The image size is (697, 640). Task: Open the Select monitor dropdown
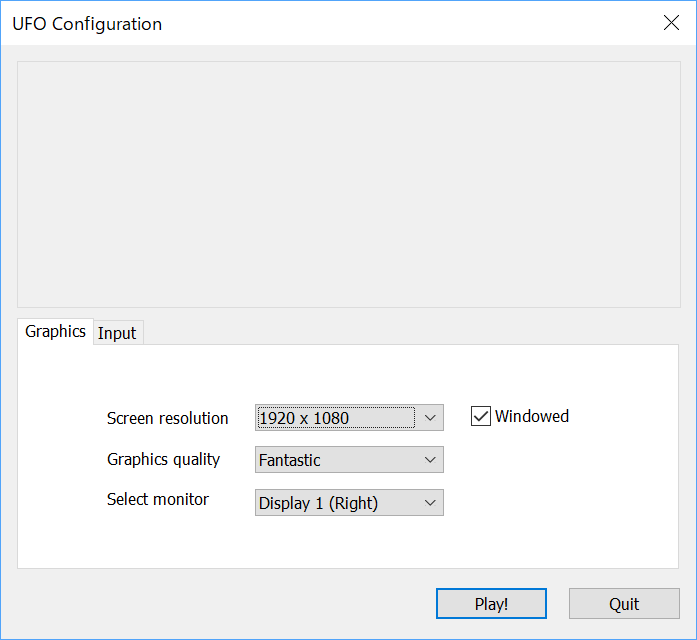[348, 503]
